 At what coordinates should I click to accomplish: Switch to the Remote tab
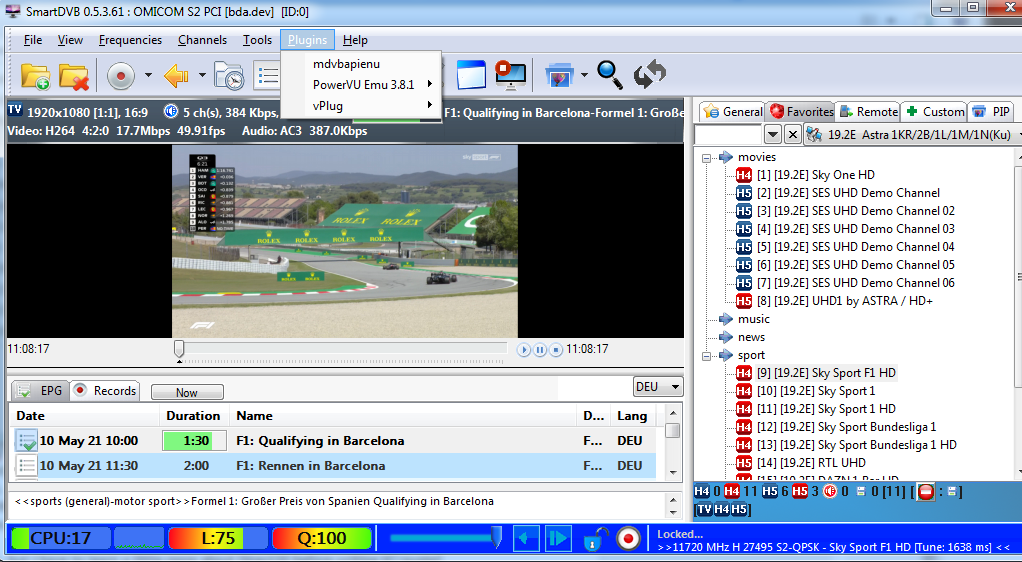tap(869, 111)
